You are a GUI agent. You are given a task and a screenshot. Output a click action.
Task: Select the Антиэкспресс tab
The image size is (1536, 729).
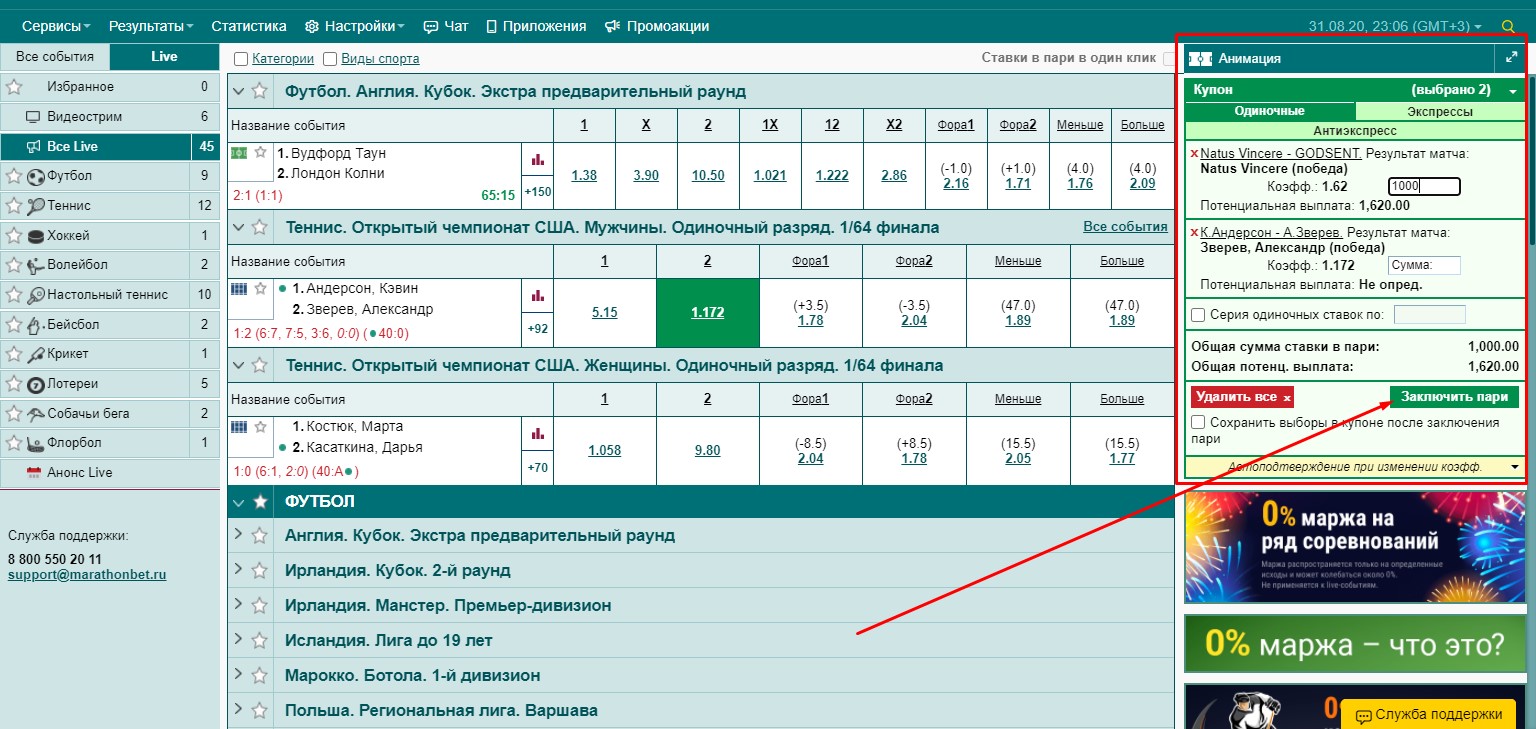(1354, 130)
